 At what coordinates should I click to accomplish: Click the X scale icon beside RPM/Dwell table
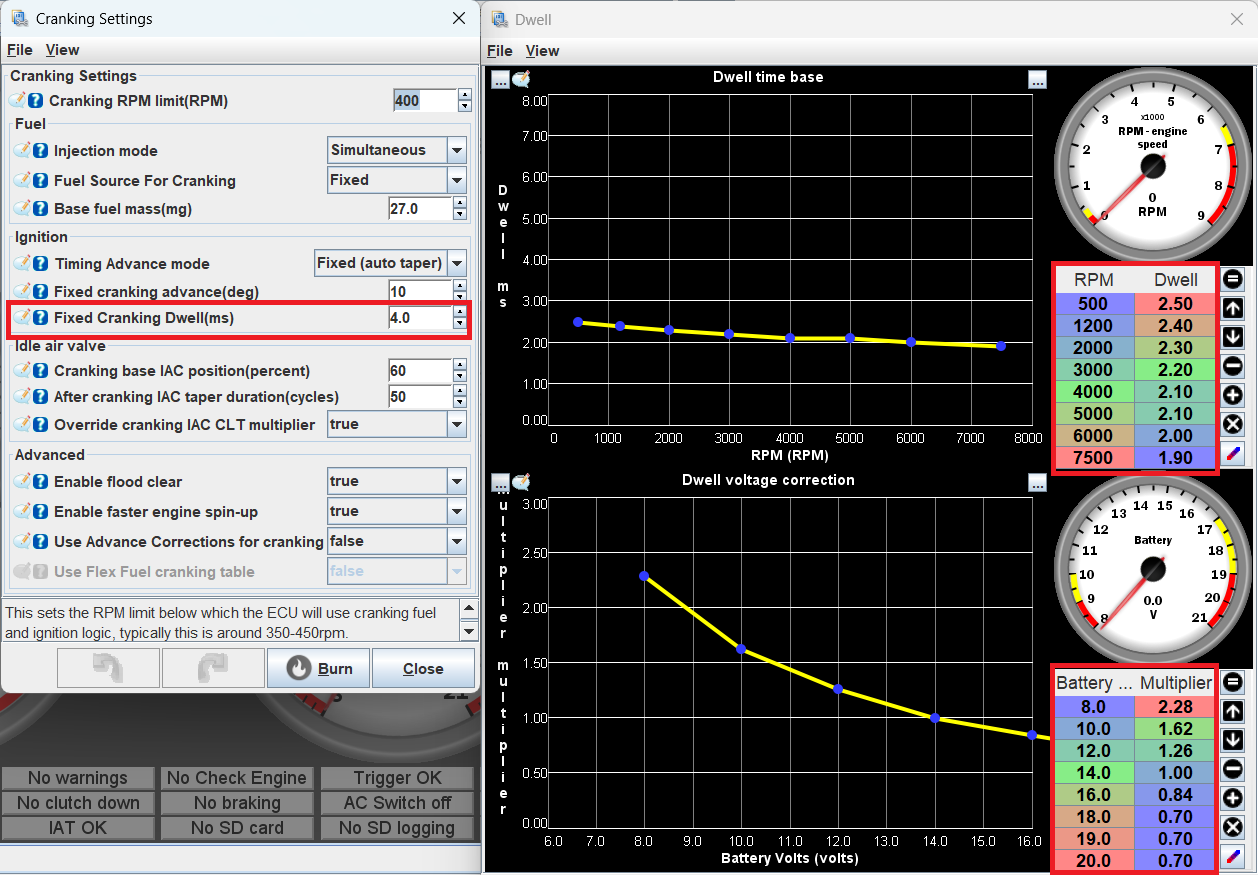click(1233, 424)
